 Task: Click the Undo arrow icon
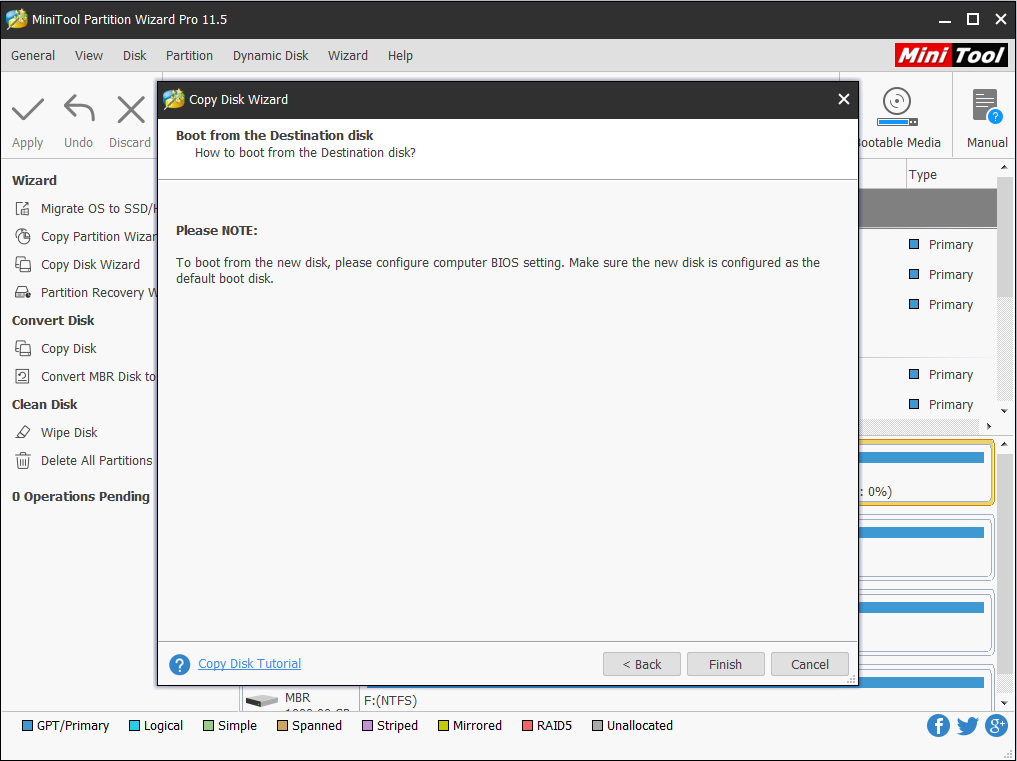(x=79, y=109)
